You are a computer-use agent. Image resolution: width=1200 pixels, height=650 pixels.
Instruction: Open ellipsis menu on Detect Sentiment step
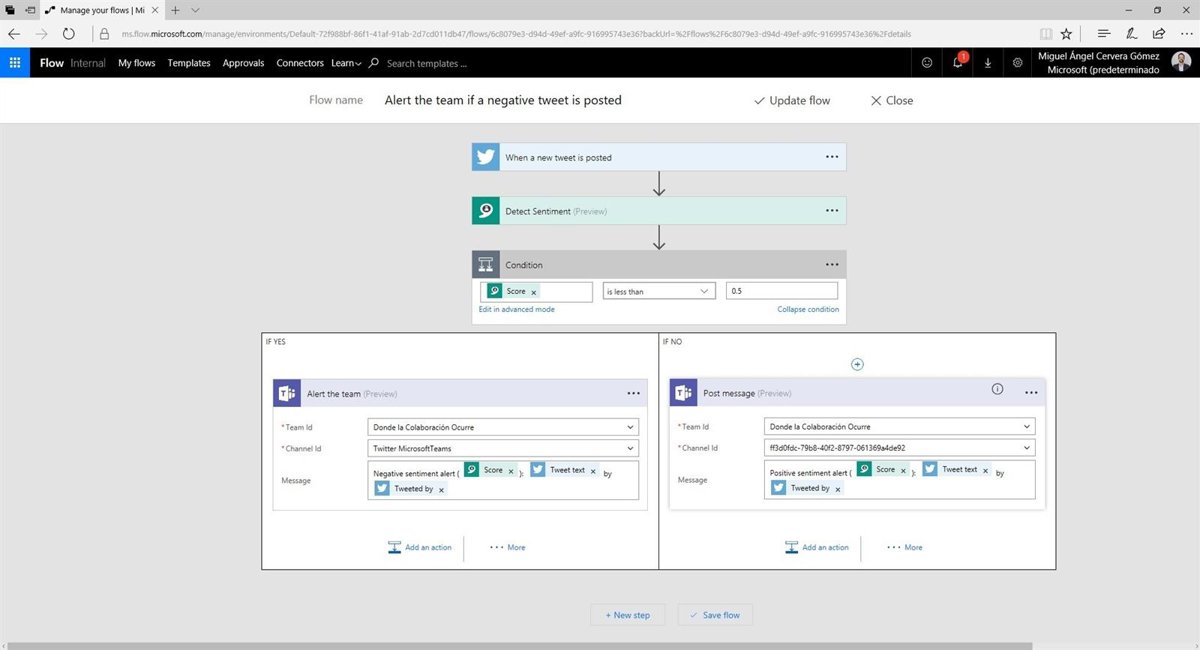[x=832, y=211]
